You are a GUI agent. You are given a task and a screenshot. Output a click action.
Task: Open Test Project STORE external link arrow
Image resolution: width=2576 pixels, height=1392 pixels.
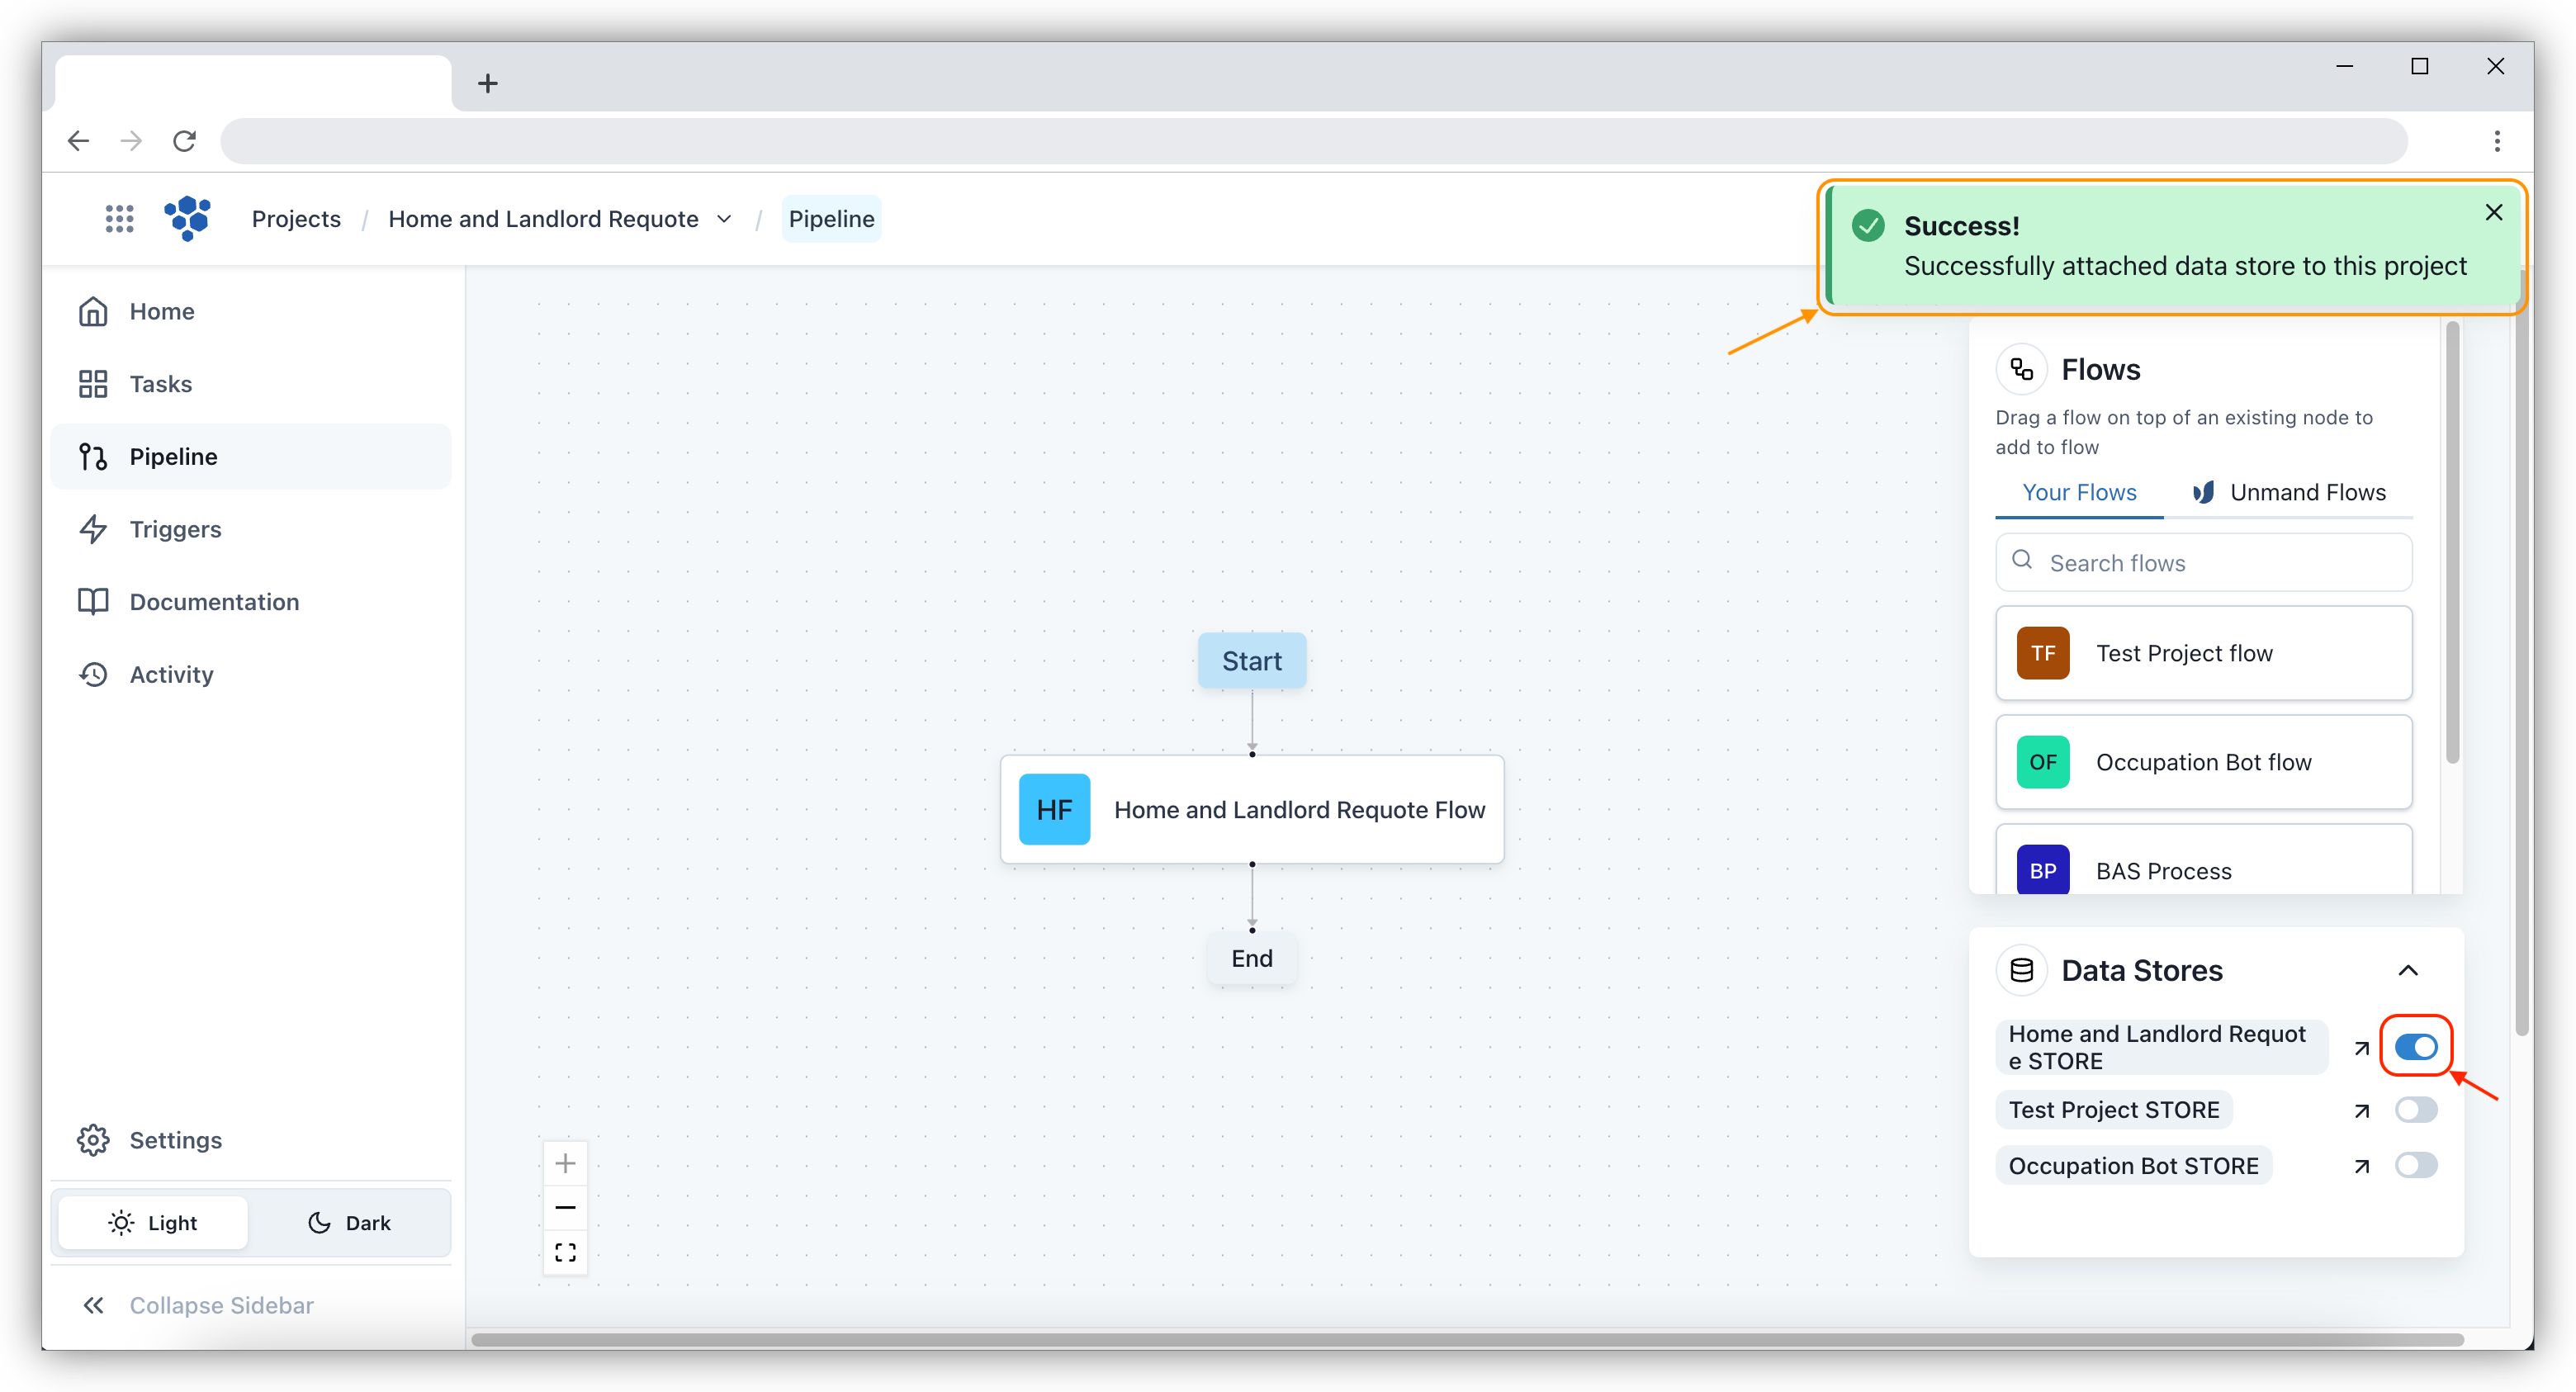[2361, 1110]
